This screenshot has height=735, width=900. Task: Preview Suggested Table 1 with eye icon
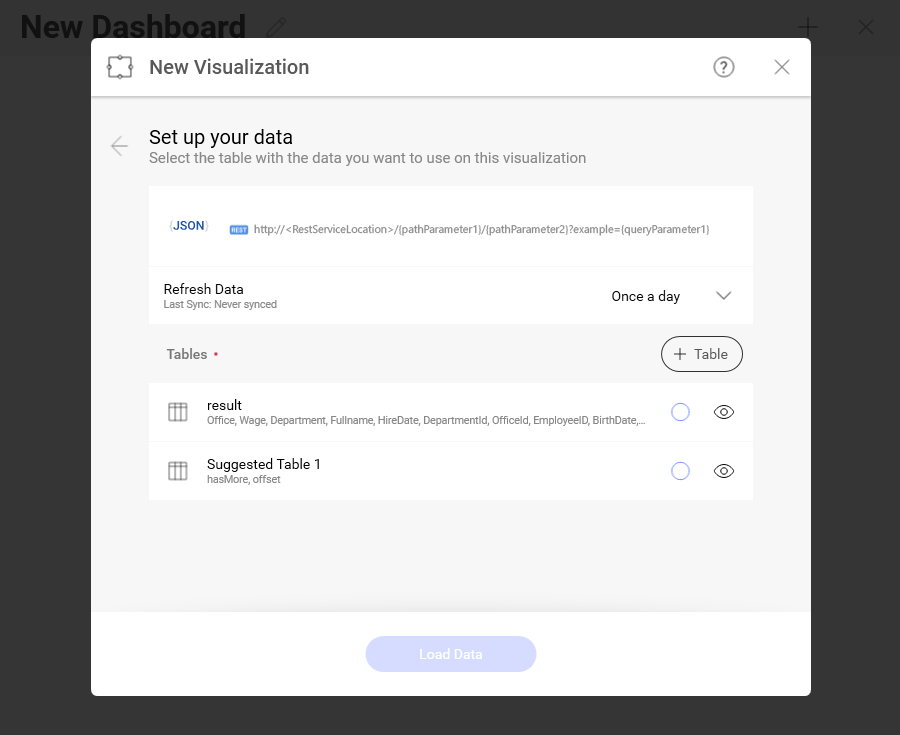coord(724,471)
